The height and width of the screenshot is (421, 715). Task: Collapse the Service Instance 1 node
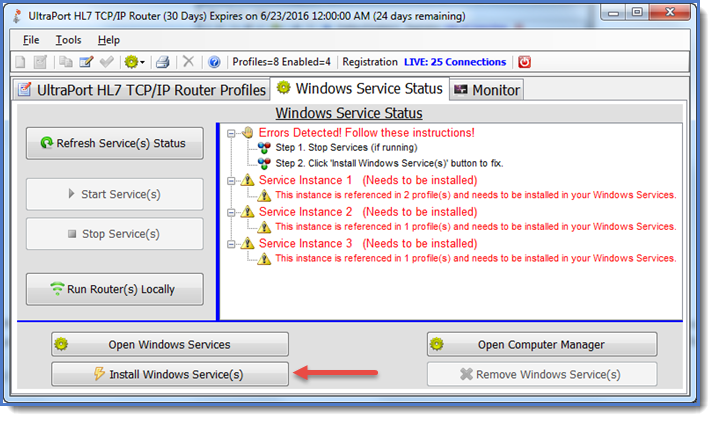coord(230,180)
